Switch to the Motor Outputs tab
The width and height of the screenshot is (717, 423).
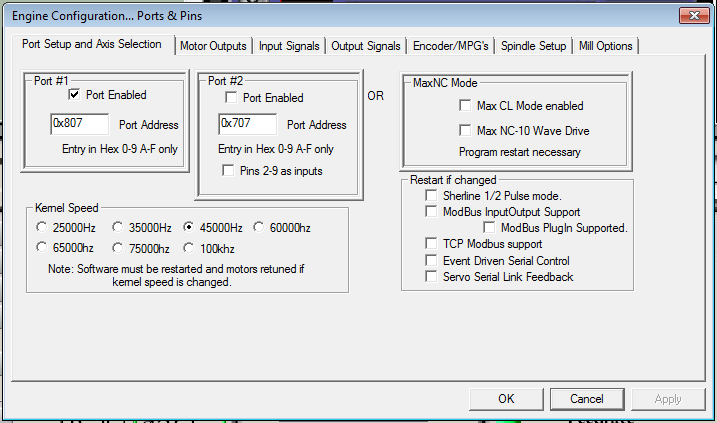tap(213, 46)
